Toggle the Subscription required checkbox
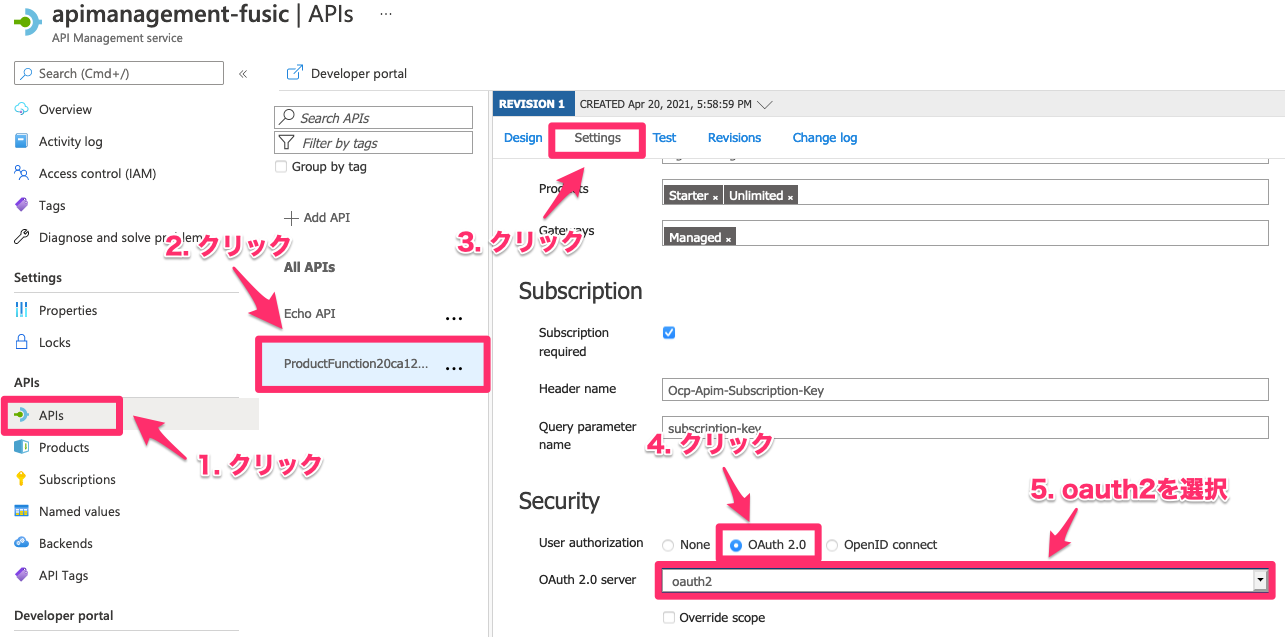Viewport: 1285px width, 637px height. point(669,333)
